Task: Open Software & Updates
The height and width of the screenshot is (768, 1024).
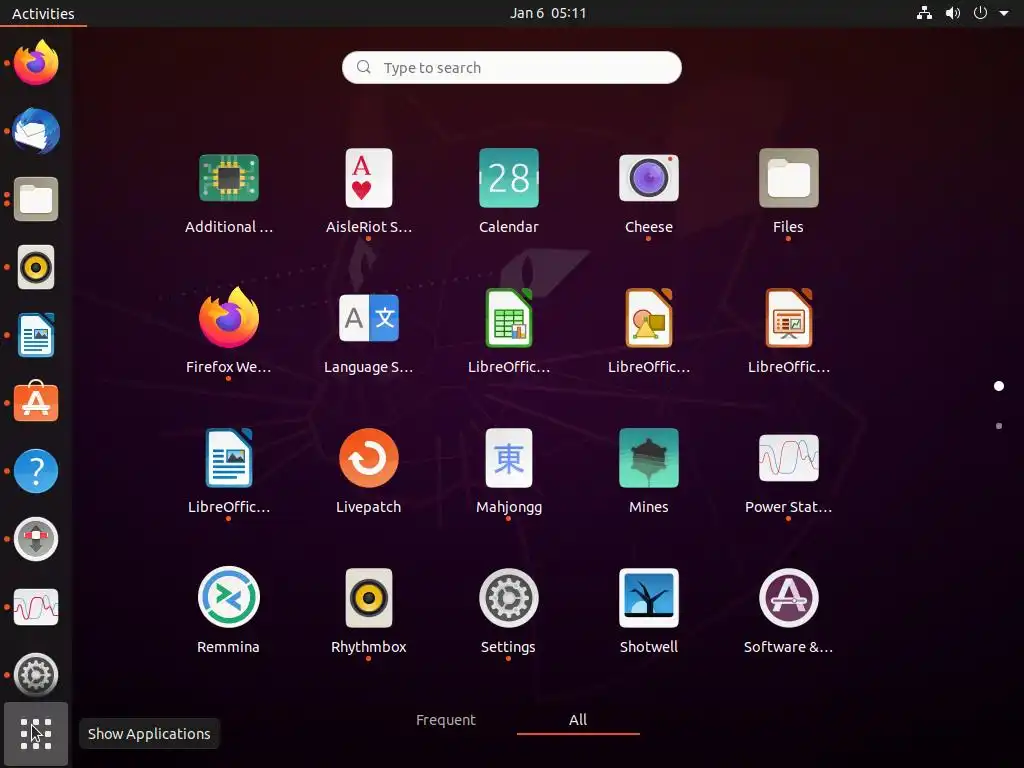Action: [788, 598]
